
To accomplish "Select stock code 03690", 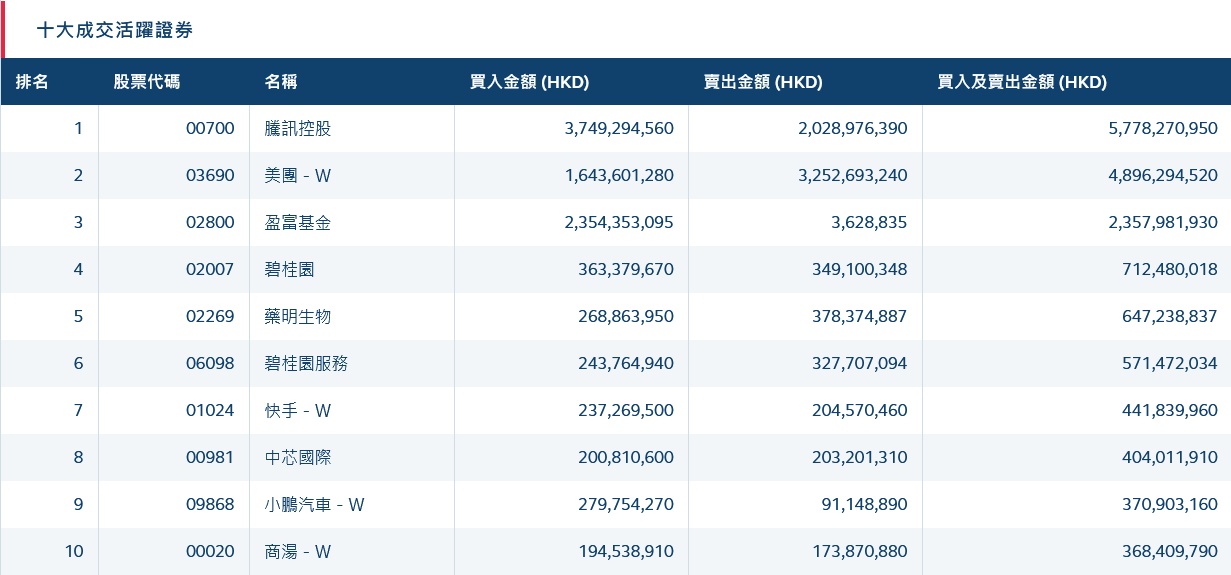I will 210,175.
